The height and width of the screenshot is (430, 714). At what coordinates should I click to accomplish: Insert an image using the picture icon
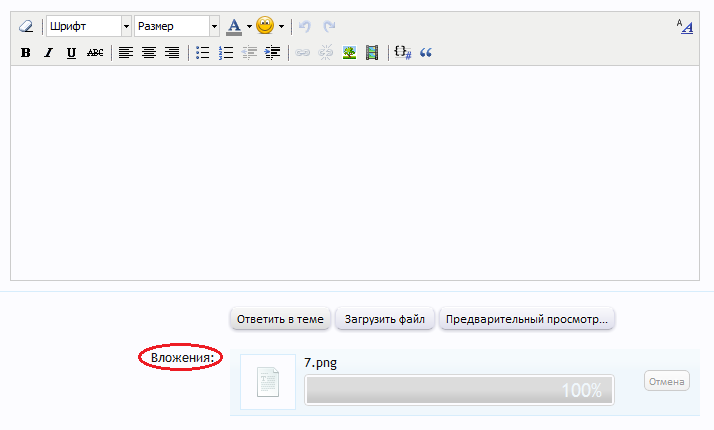click(x=349, y=53)
